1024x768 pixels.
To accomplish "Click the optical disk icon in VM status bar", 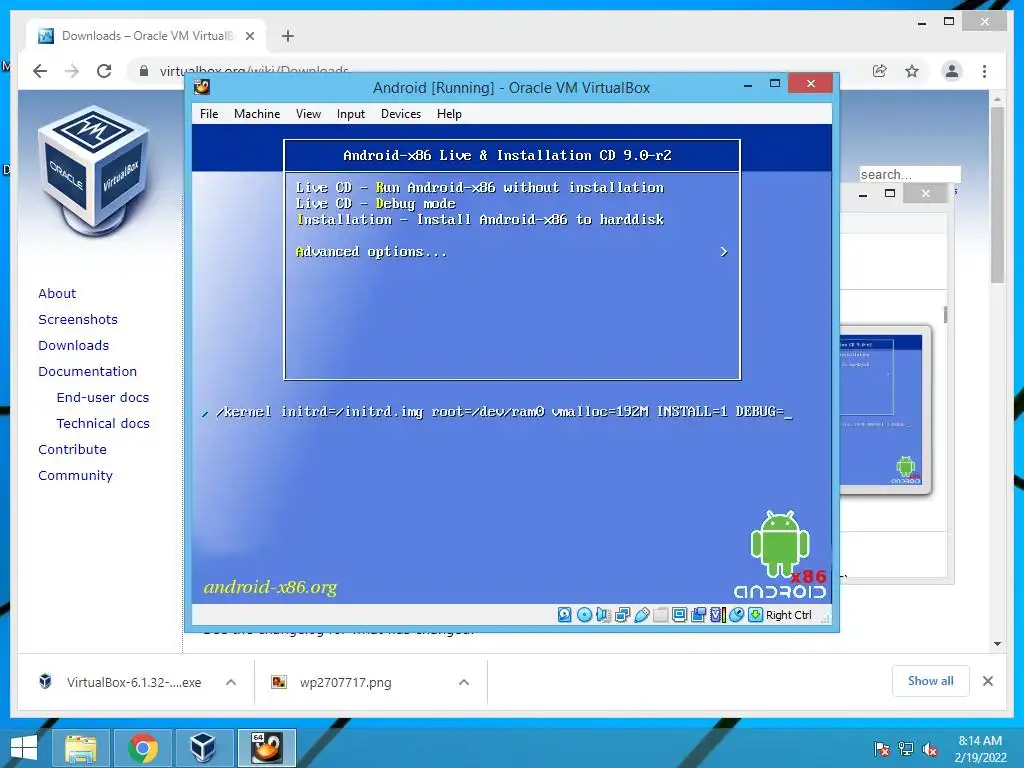I will point(584,615).
